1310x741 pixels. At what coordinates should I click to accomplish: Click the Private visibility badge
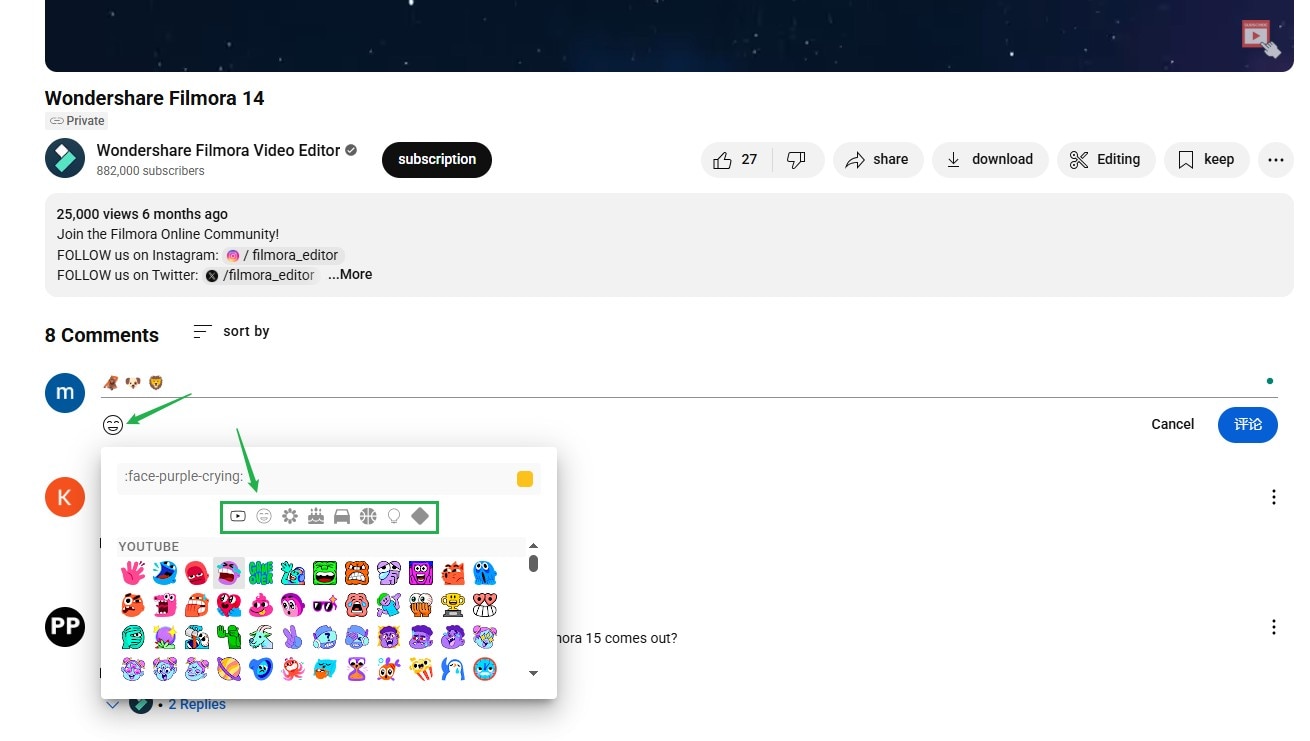[x=76, y=121]
